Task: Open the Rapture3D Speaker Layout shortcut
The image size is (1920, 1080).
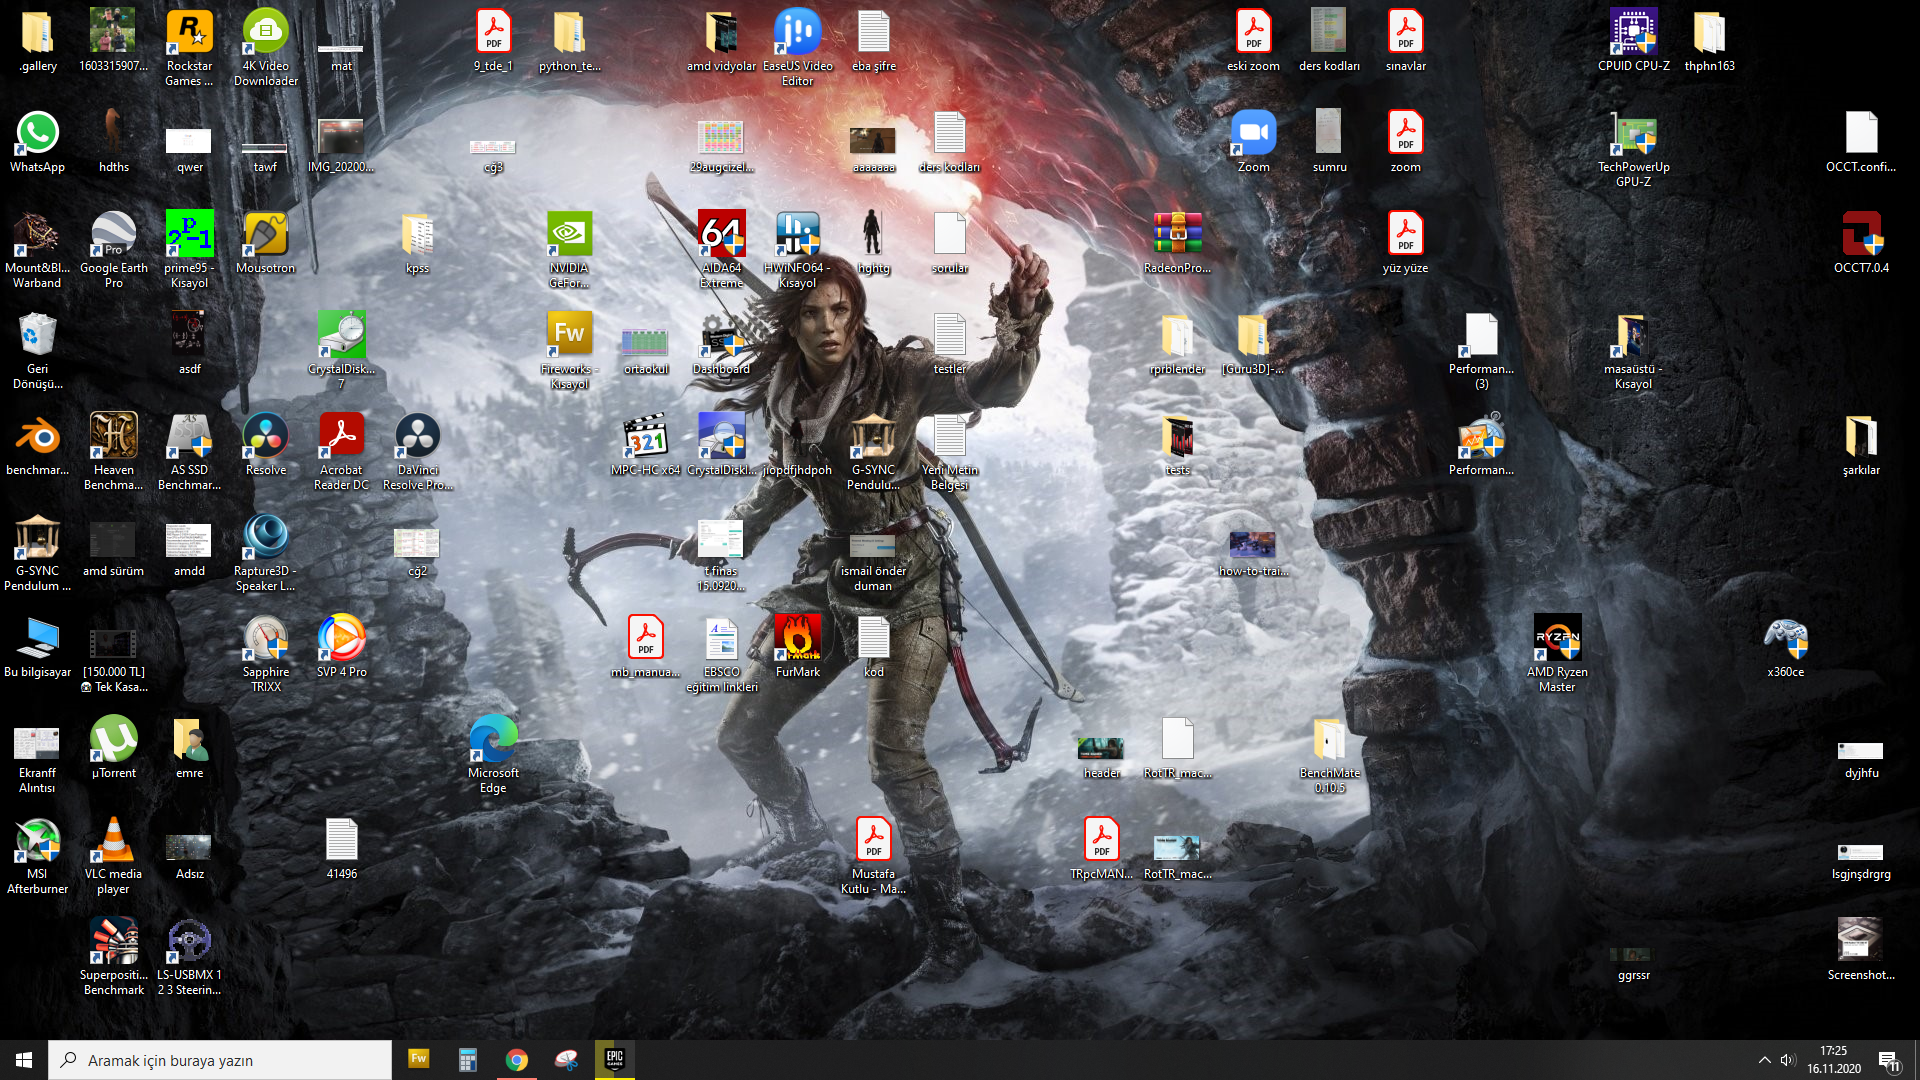Action: coord(265,553)
